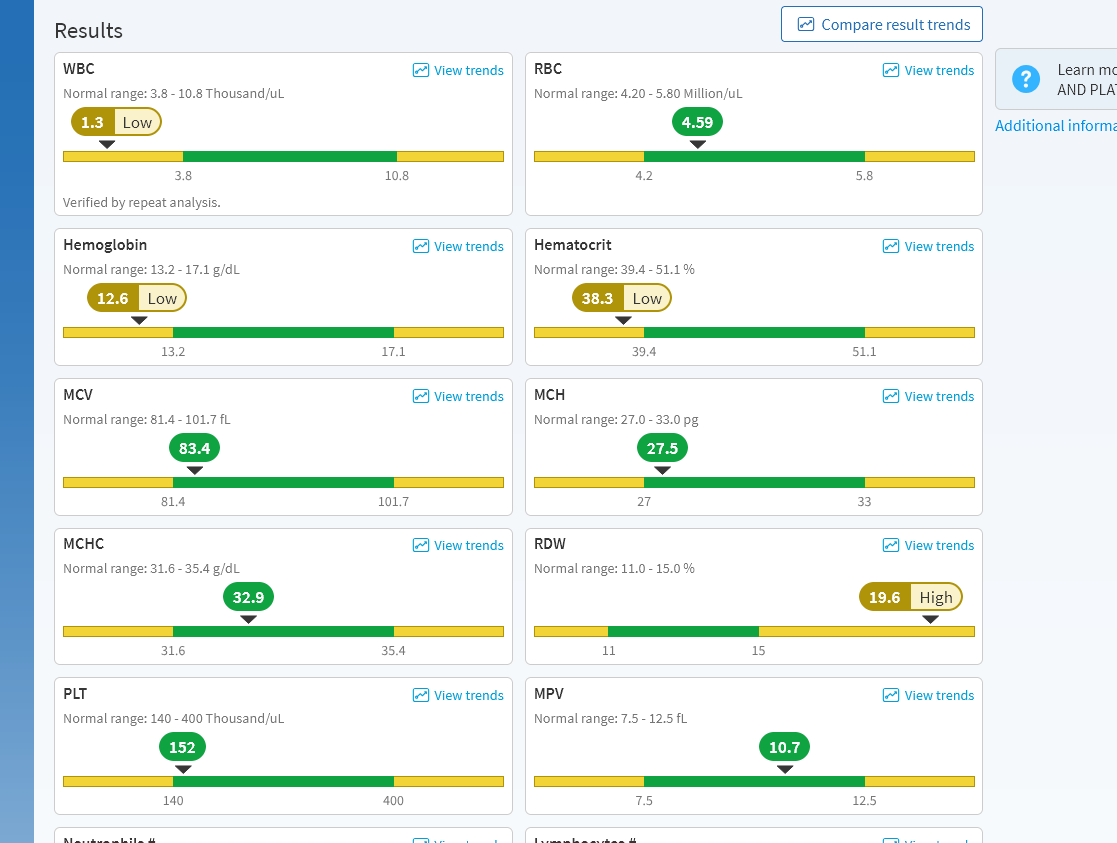Click the RBC 4.59 value badge
1117x843 pixels.
pyautogui.click(x=697, y=123)
